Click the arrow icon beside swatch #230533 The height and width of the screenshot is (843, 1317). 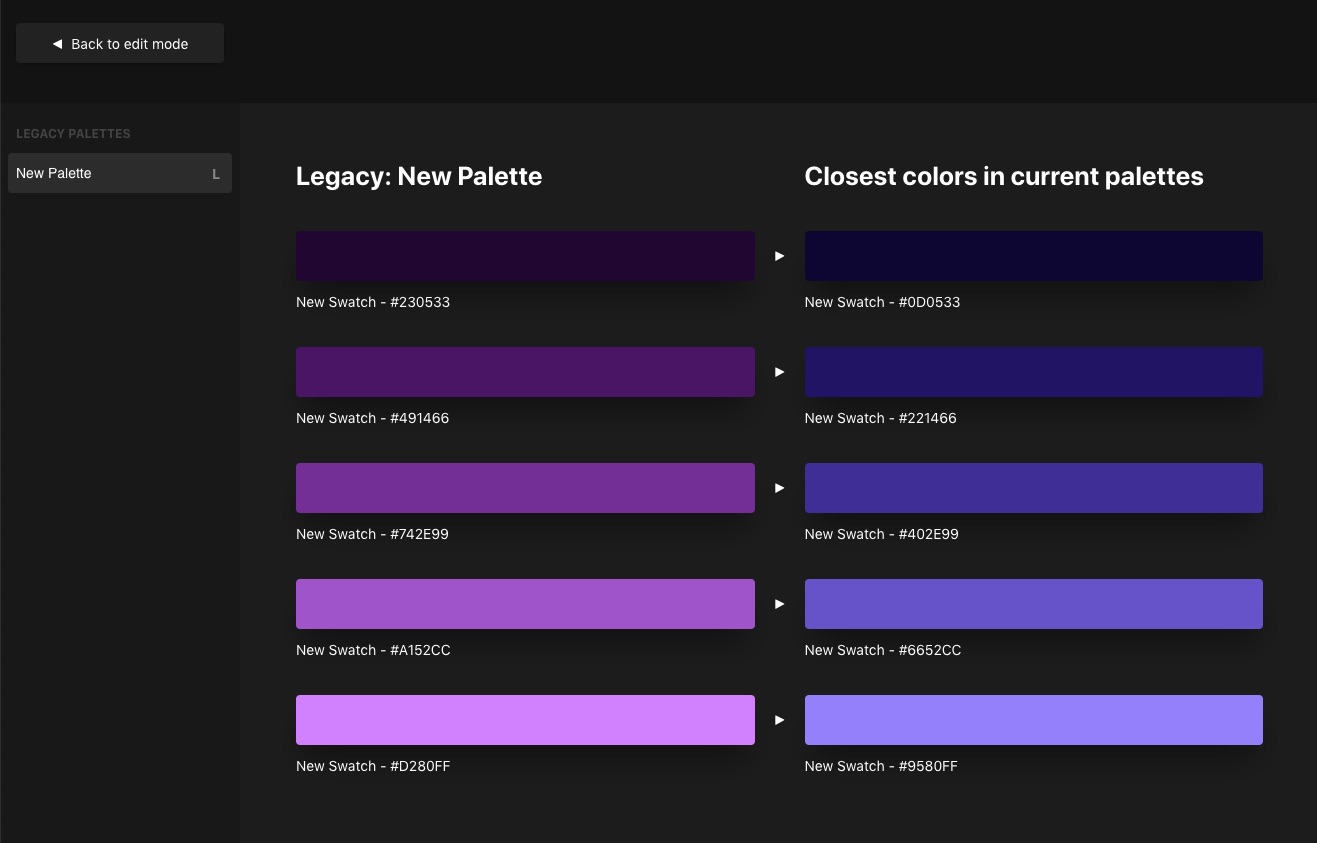pyautogui.click(x=779, y=256)
